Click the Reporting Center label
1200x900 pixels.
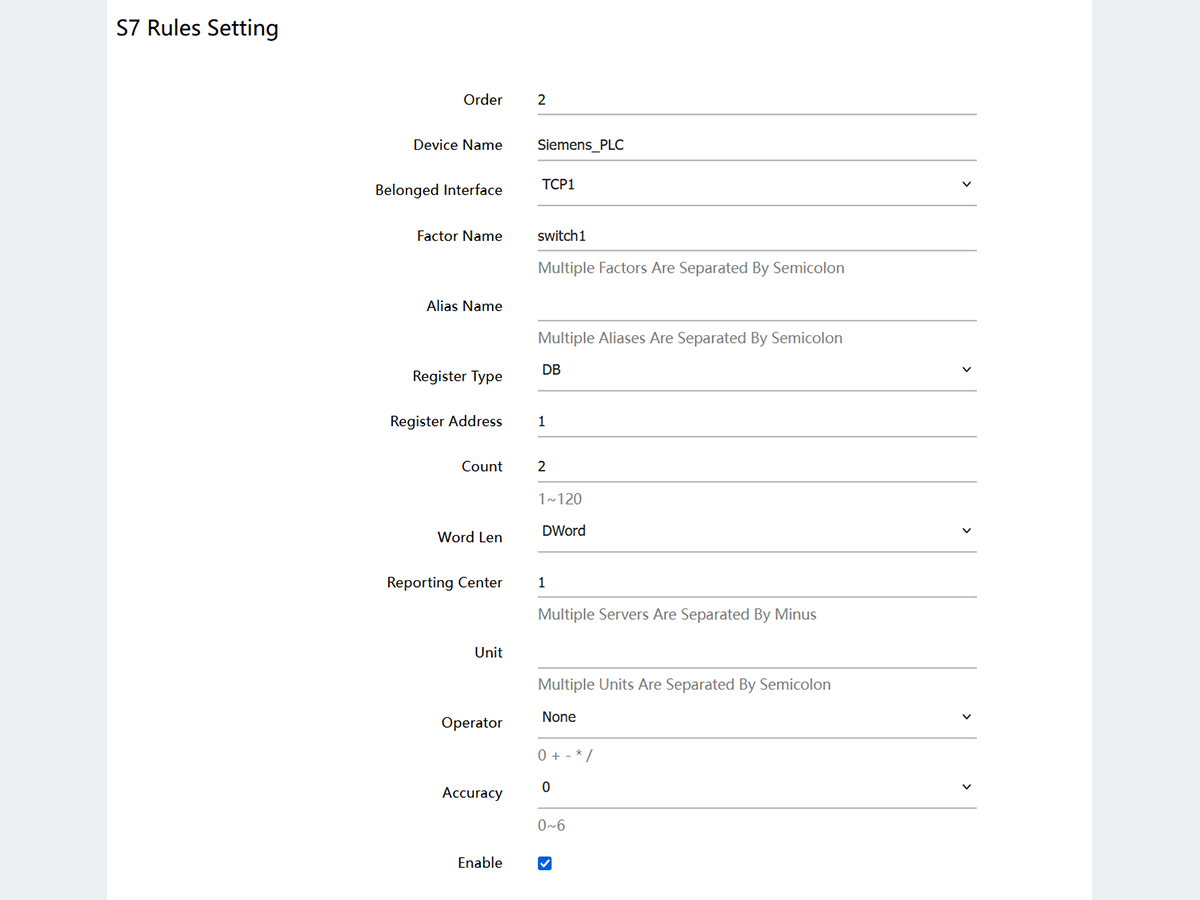pyautogui.click(x=445, y=582)
